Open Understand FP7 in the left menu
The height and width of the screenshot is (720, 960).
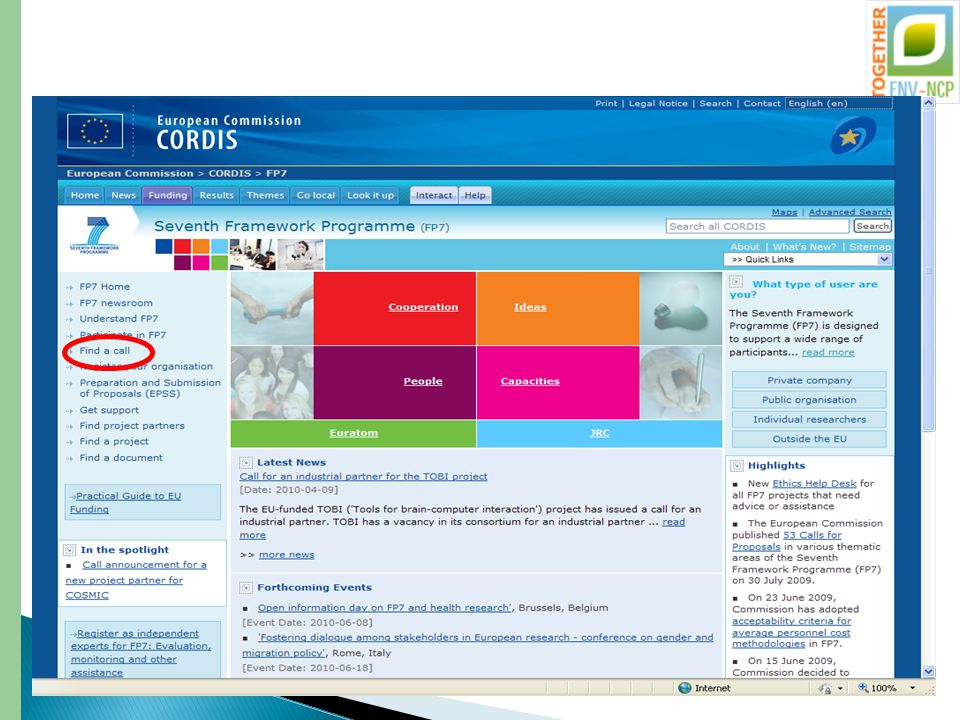(119, 319)
